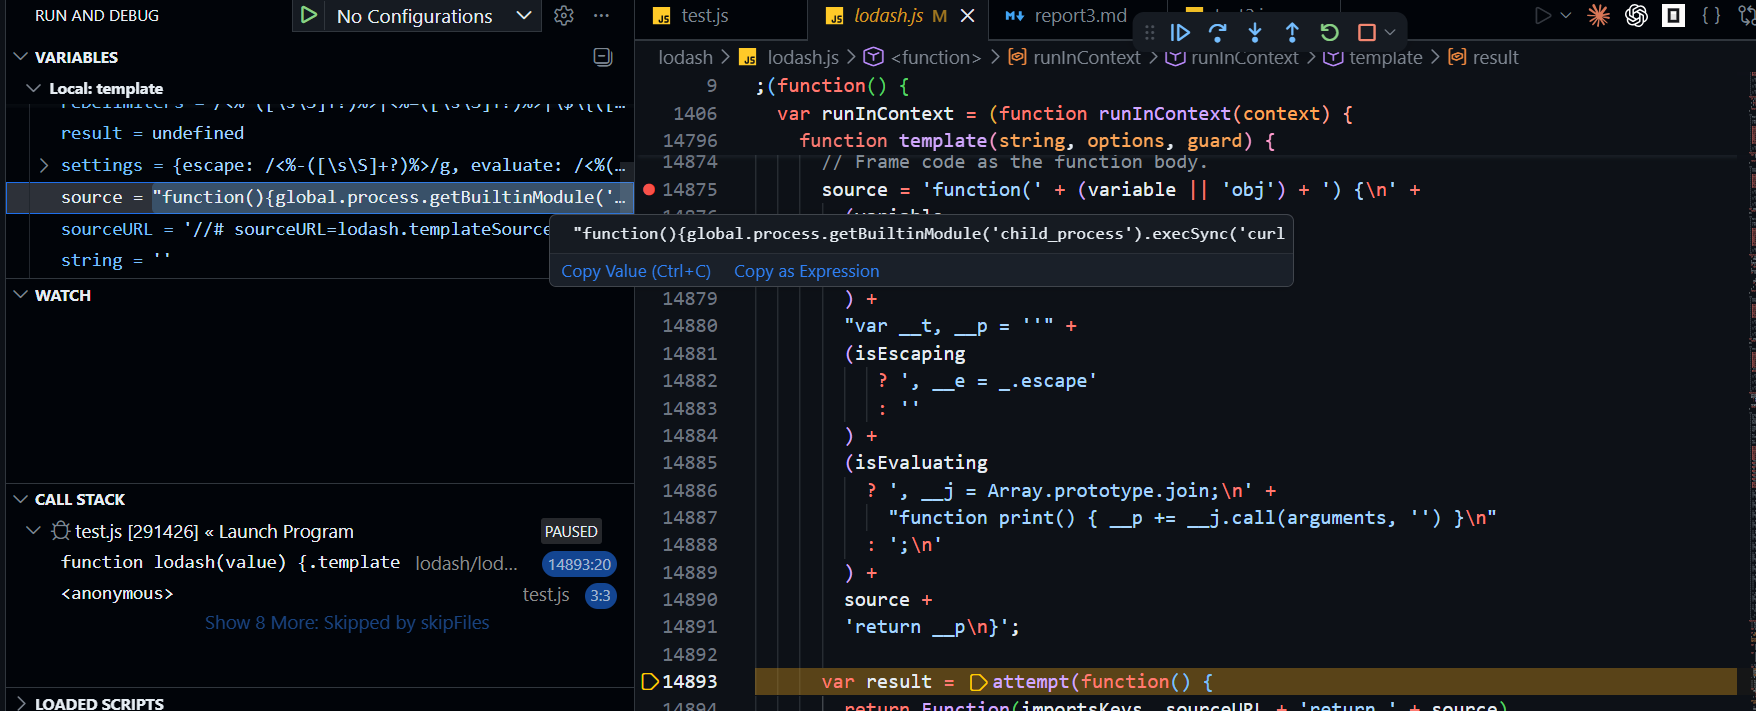Close the lodash.js tab

[967, 16]
